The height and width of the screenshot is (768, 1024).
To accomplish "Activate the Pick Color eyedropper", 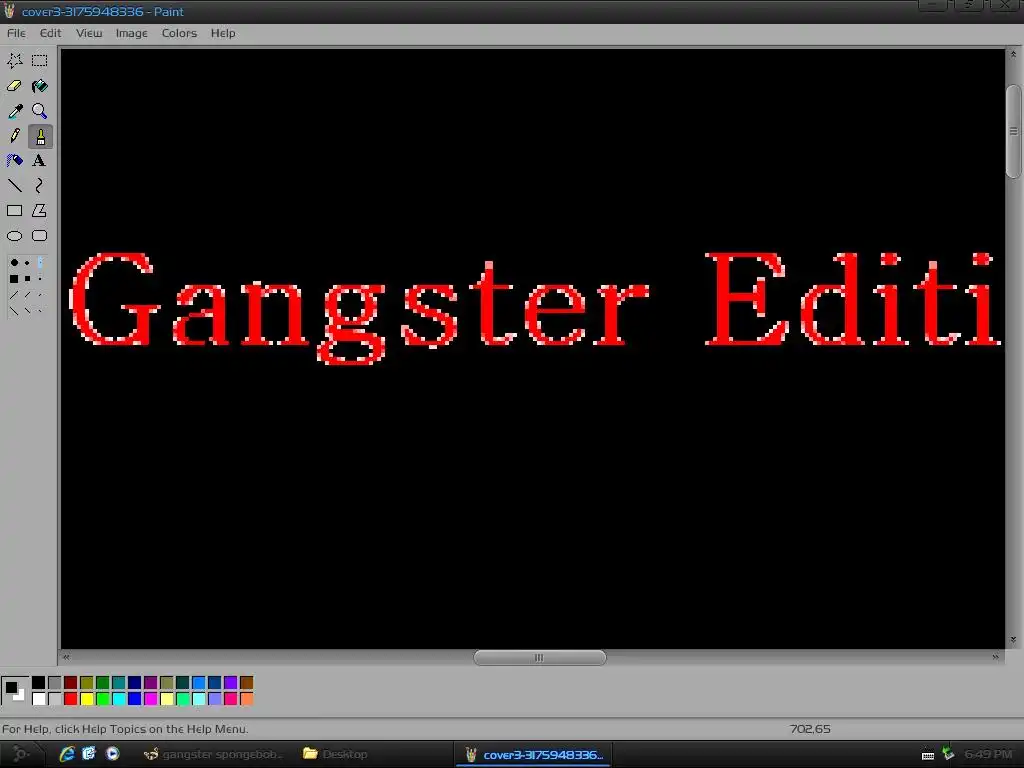I will (x=14, y=111).
